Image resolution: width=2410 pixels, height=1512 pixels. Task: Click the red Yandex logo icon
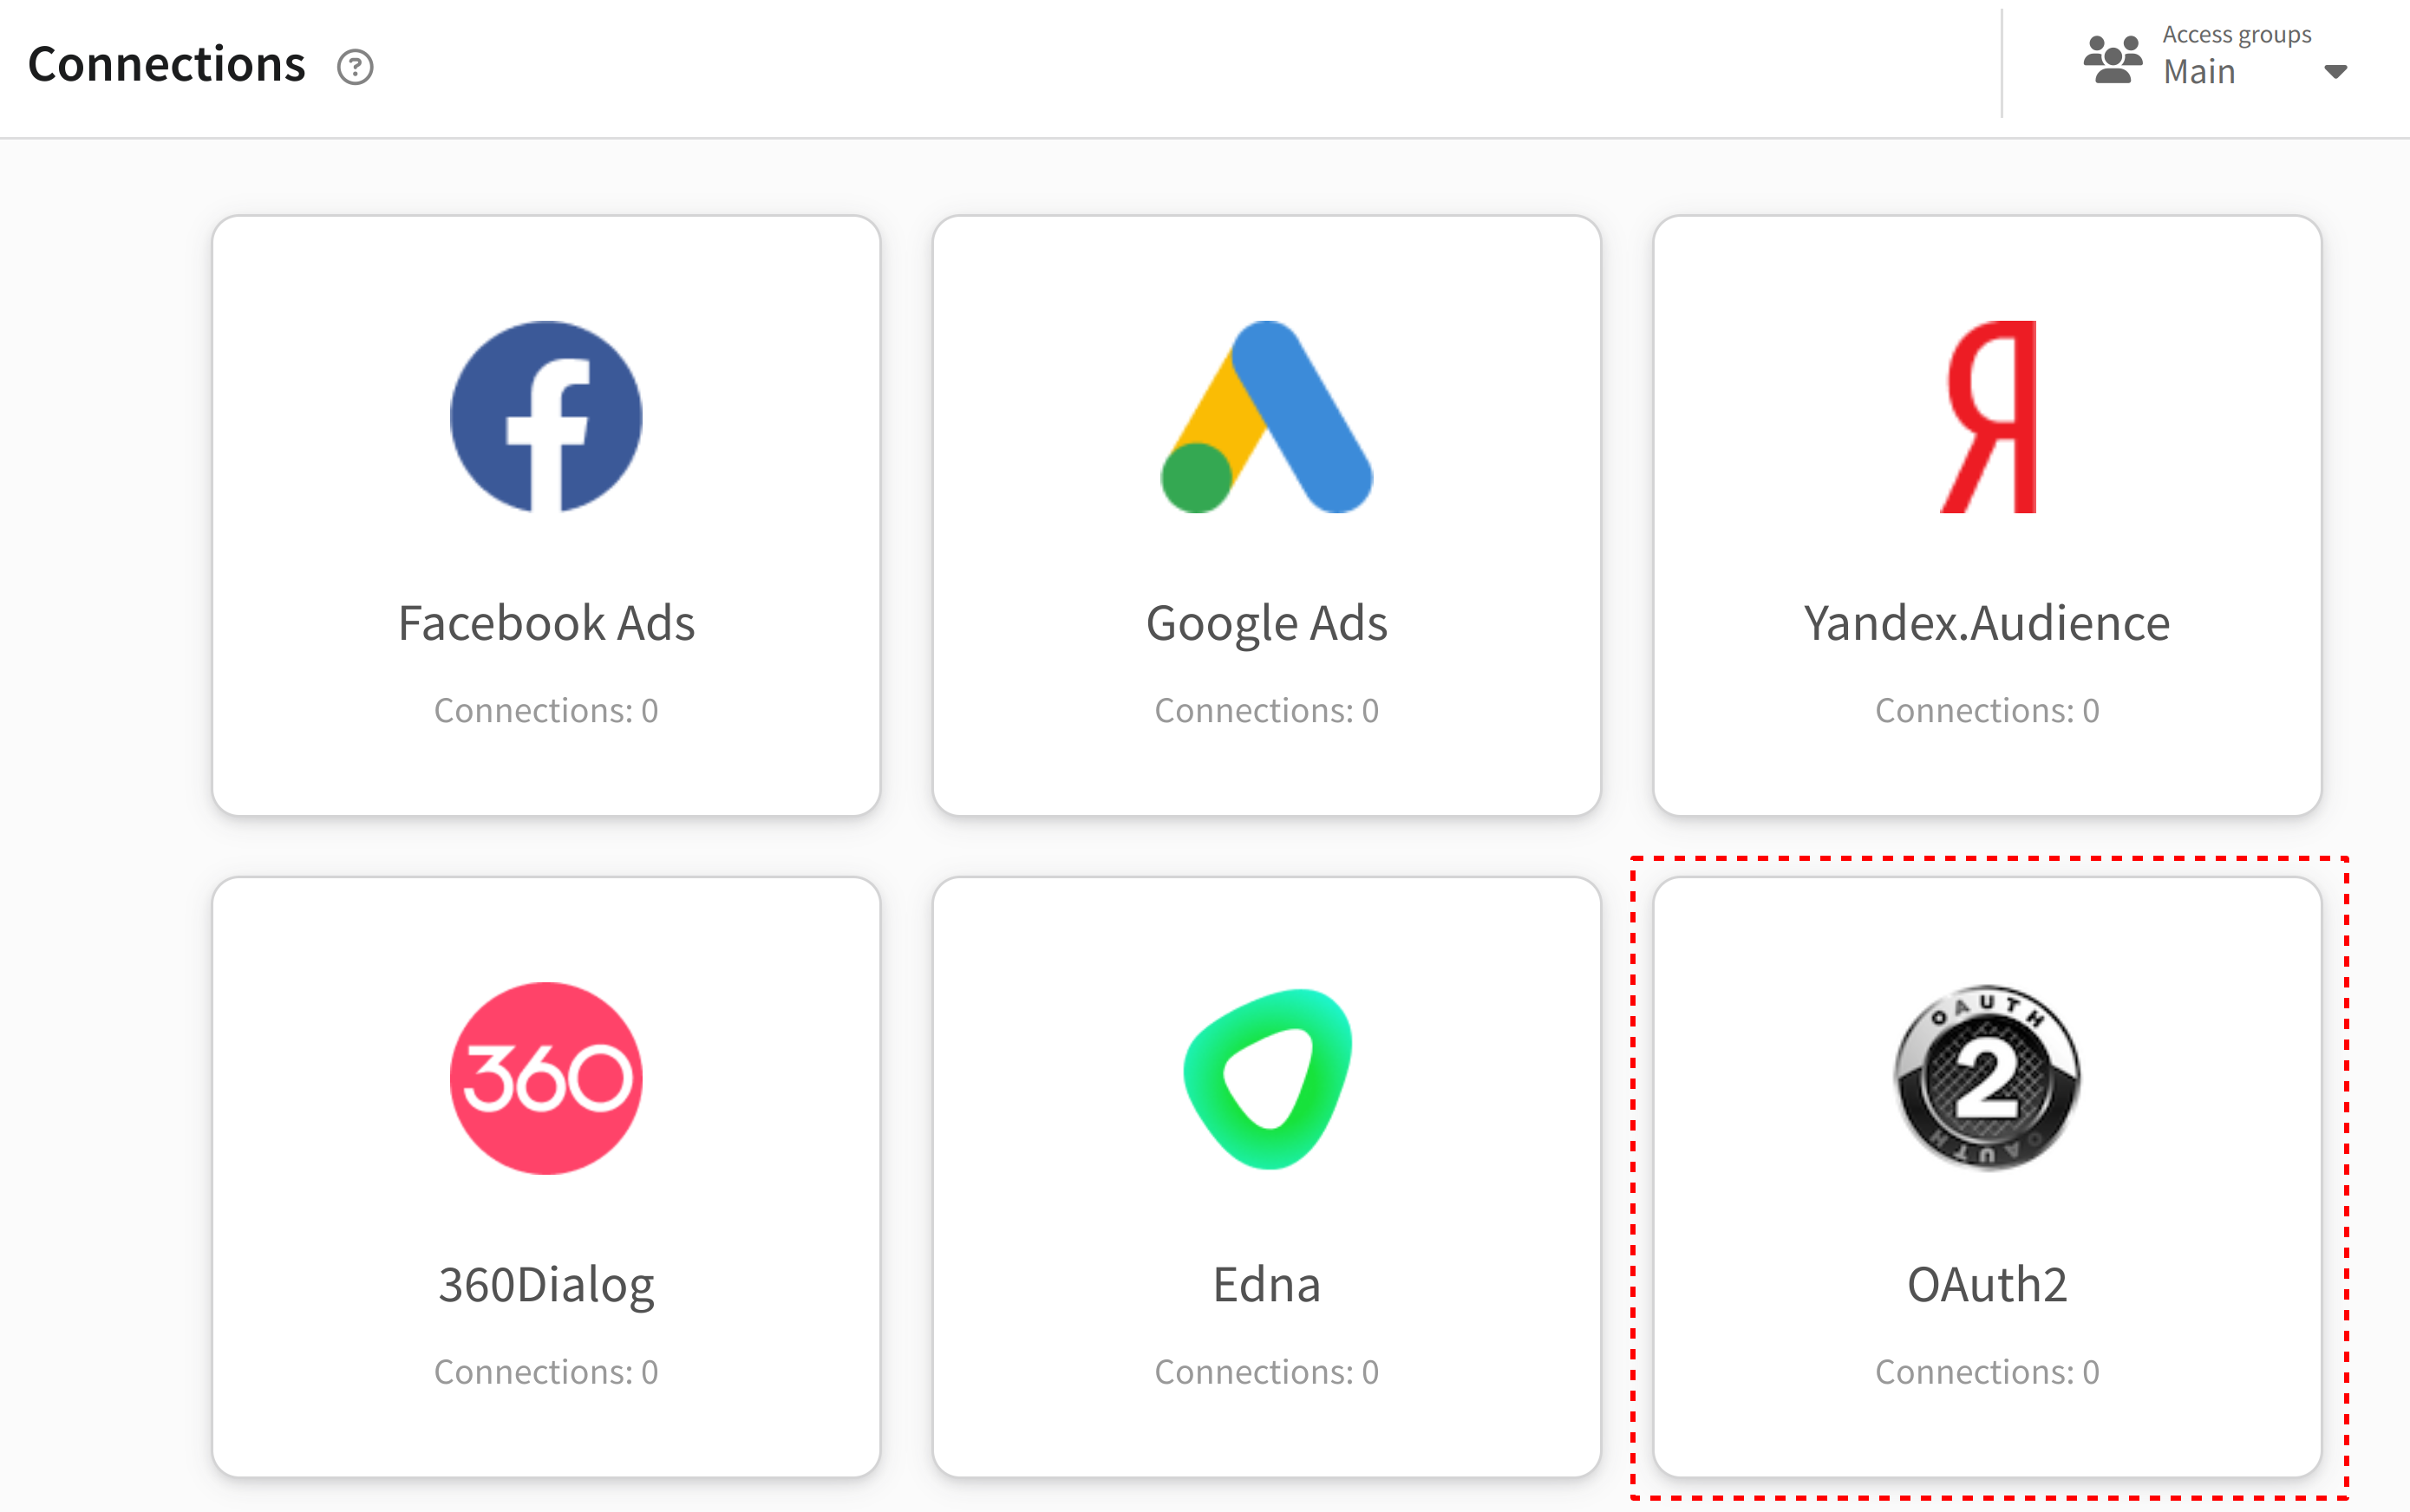pyautogui.click(x=1988, y=417)
